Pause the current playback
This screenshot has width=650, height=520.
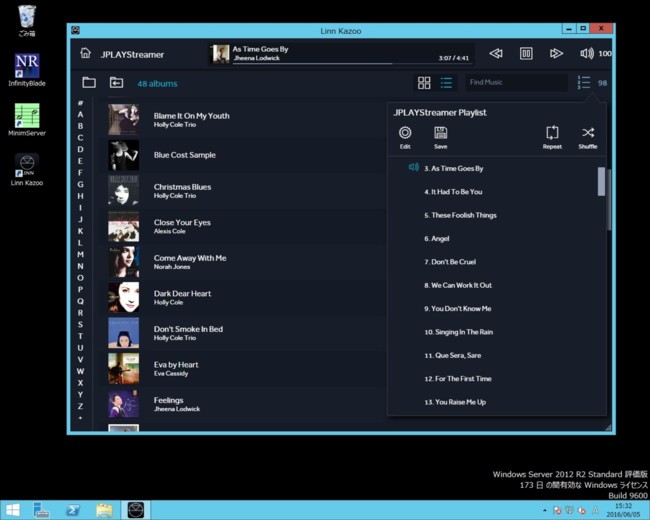click(x=526, y=53)
